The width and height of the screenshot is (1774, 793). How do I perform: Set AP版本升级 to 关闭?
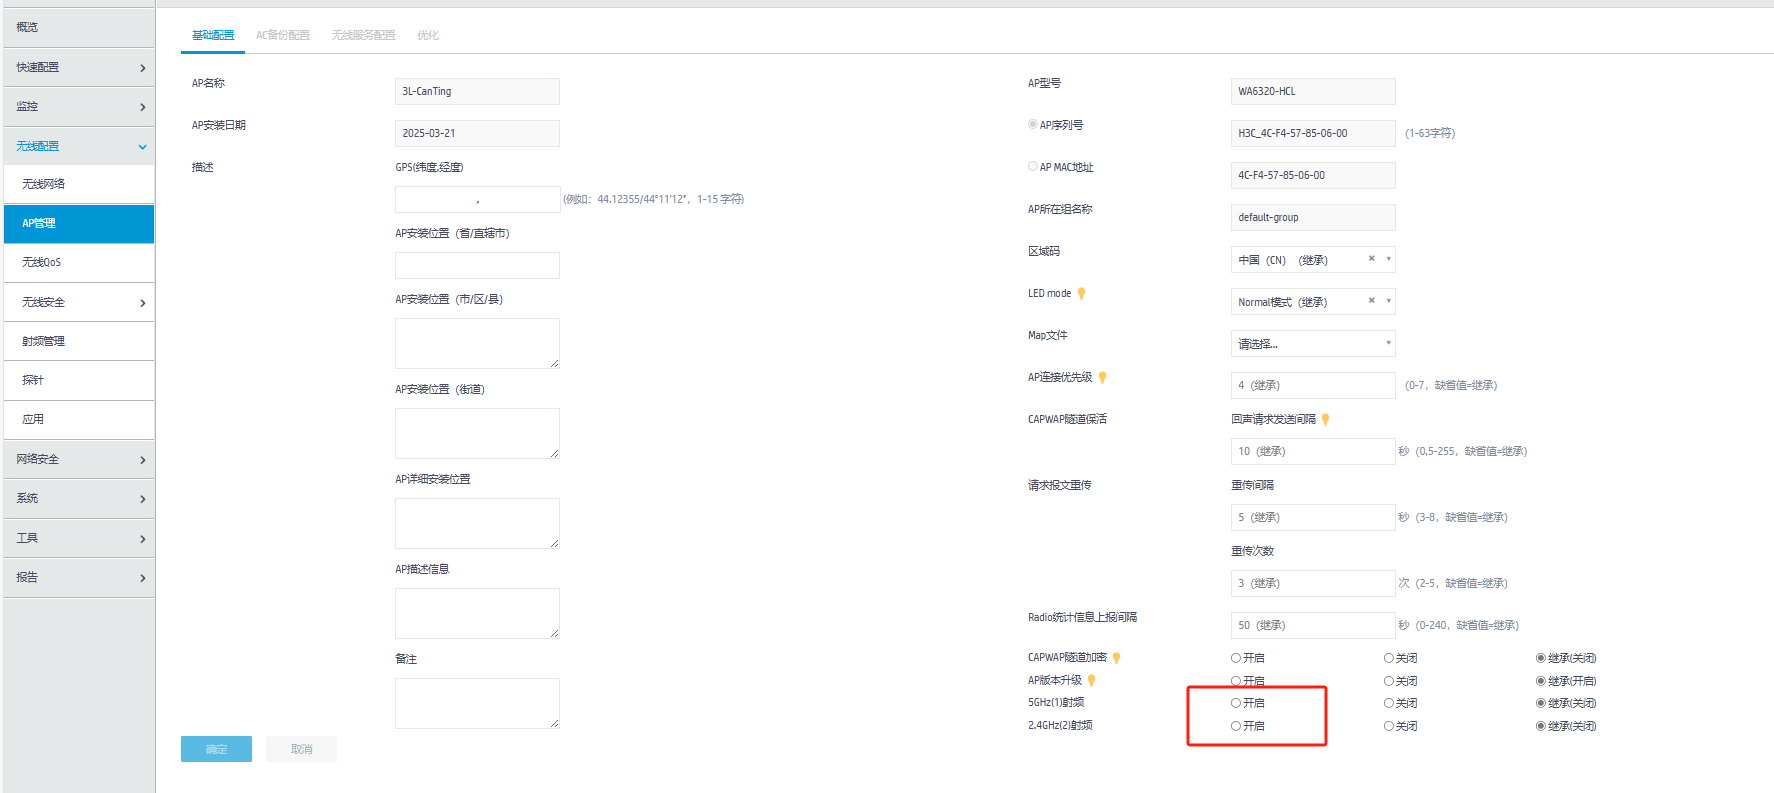coord(1389,681)
